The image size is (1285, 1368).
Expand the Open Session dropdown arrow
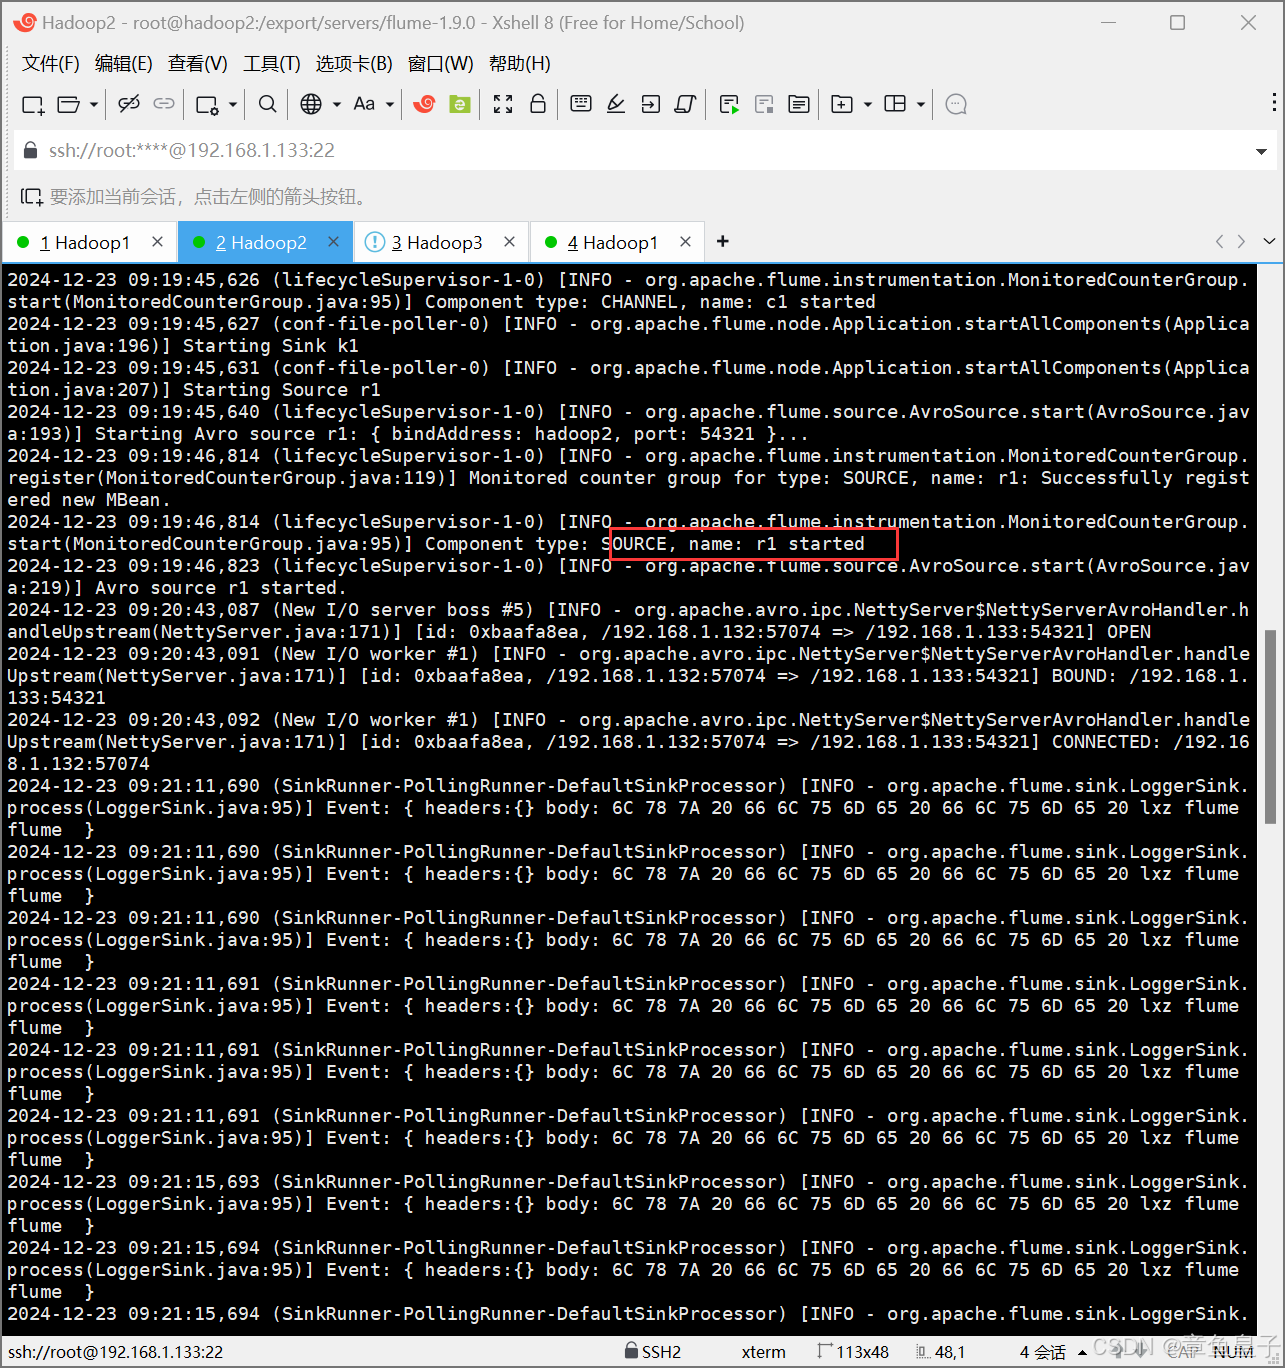(x=94, y=104)
